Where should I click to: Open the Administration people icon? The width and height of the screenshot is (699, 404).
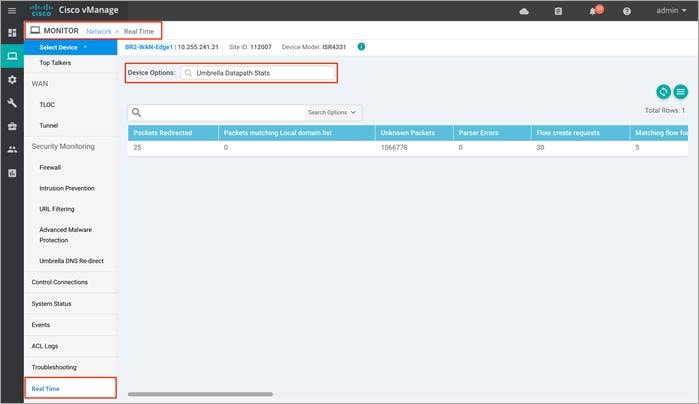point(12,150)
